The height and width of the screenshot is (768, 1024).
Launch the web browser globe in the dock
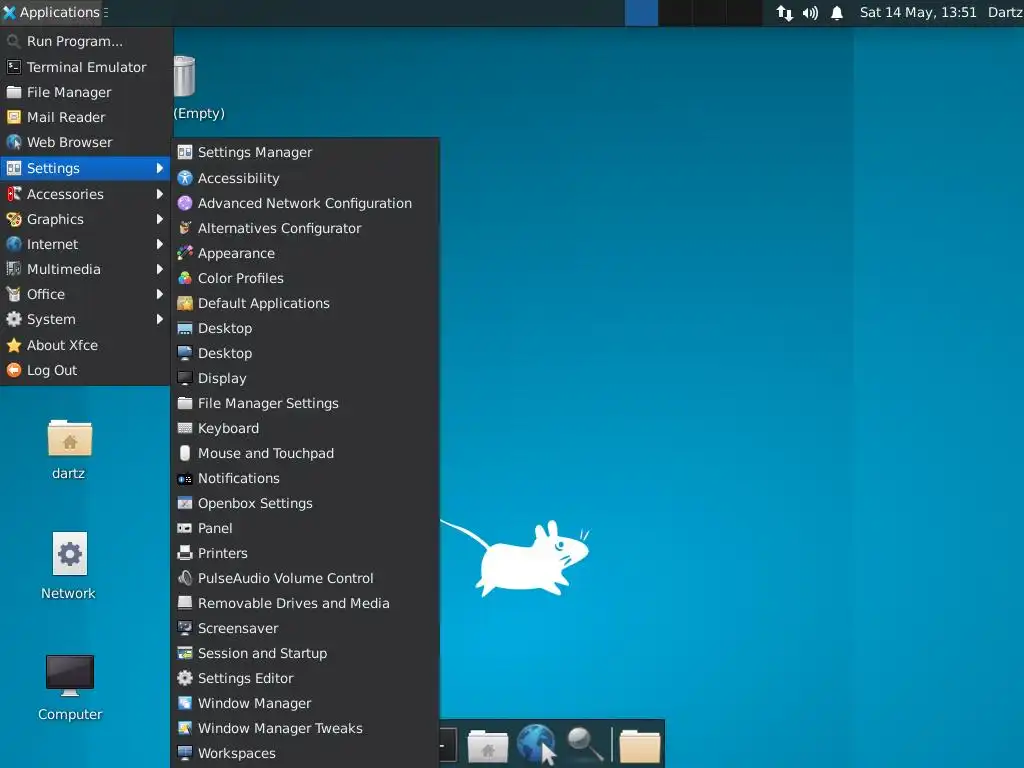[x=536, y=744]
